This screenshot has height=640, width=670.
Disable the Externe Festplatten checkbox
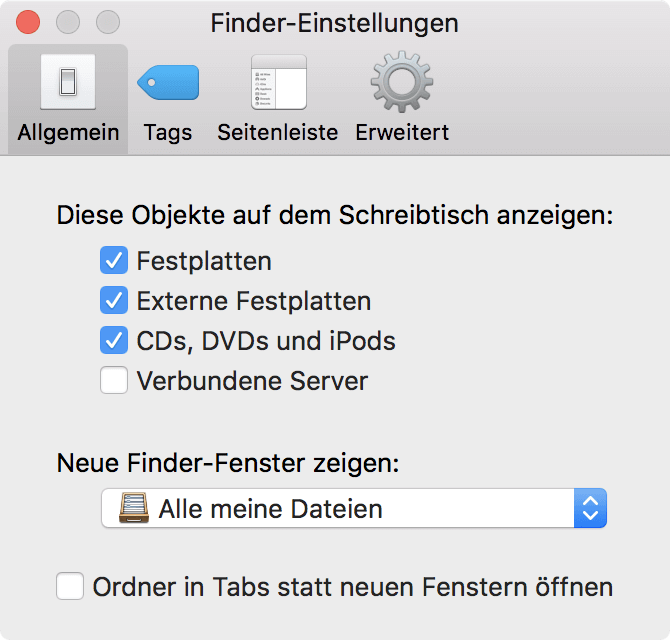tap(114, 300)
